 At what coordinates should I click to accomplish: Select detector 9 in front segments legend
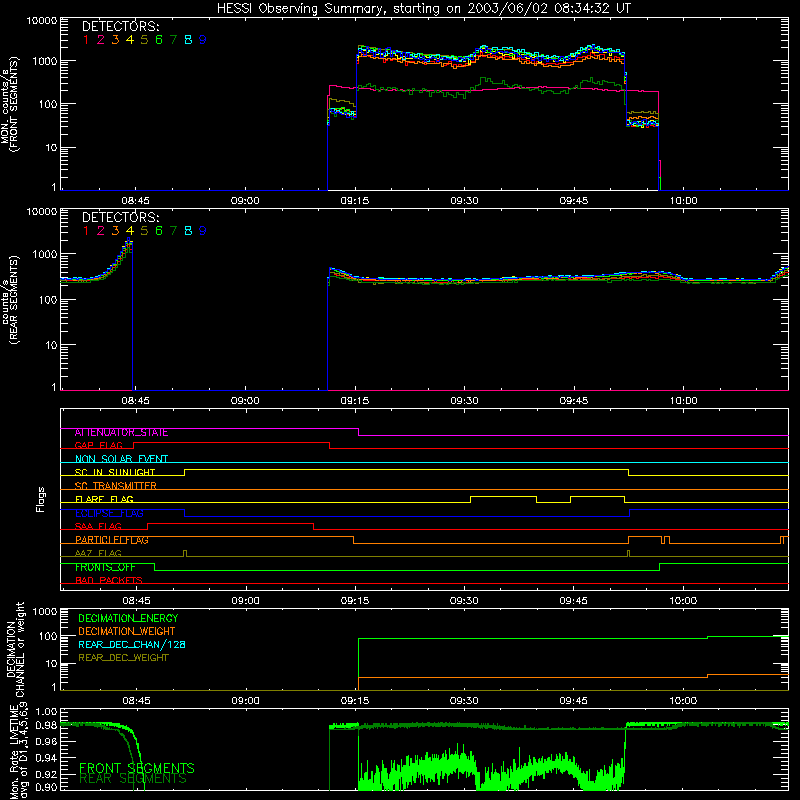(203, 40)
